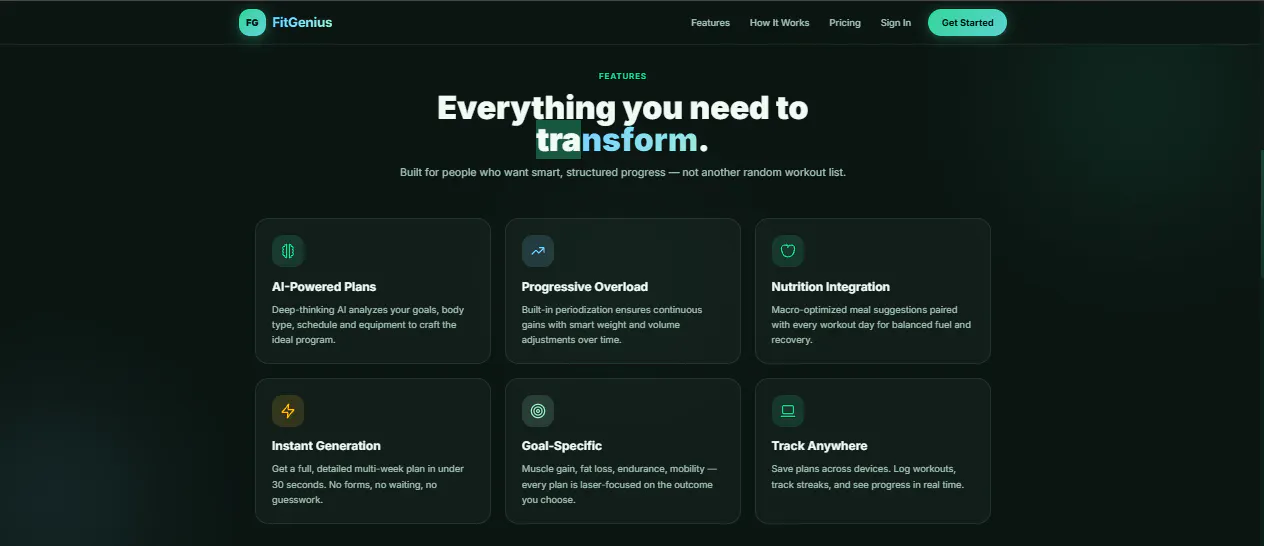Click the 'Built-in periodization ensures' description
Viewport: 1264px width, 546px height.
pos(612,325)
